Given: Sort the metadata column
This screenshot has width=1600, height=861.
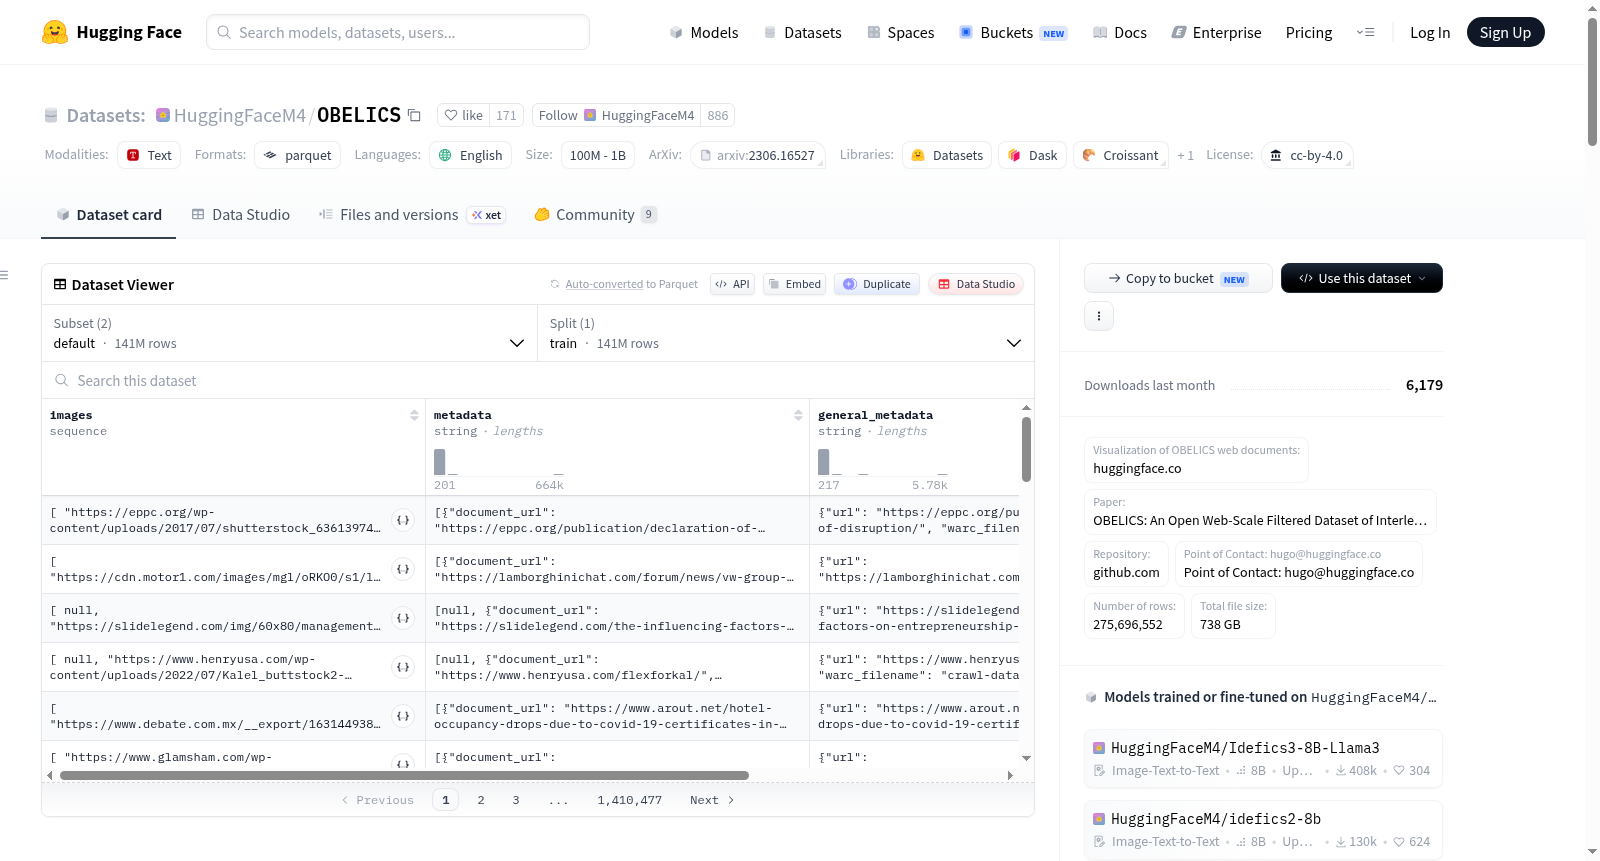Looking at the screenshot, I should [x=798, y=415].
